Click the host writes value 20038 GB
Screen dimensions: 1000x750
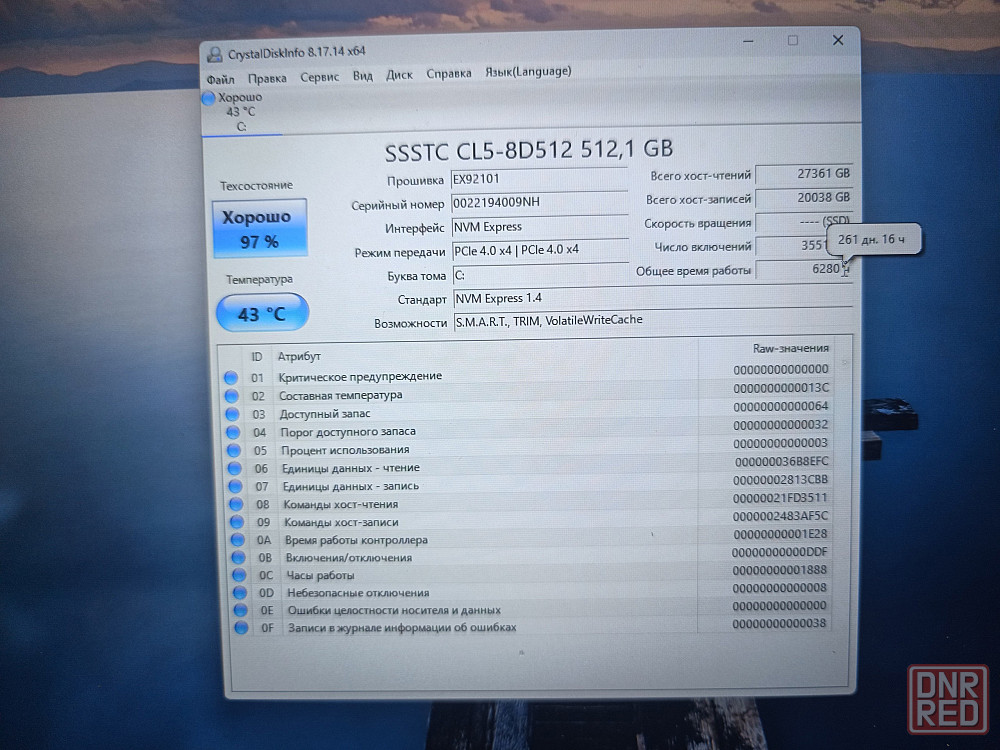tap(804, 198)
